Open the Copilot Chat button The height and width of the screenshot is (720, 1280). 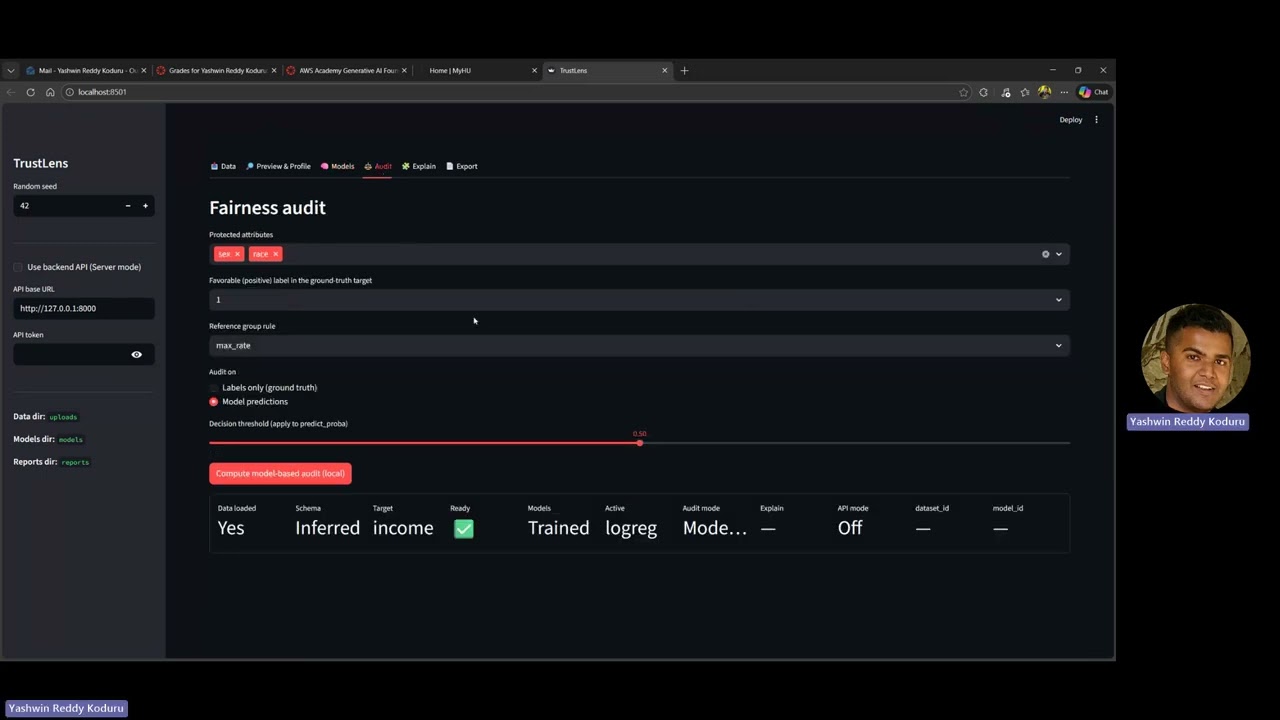(1093, 92)
